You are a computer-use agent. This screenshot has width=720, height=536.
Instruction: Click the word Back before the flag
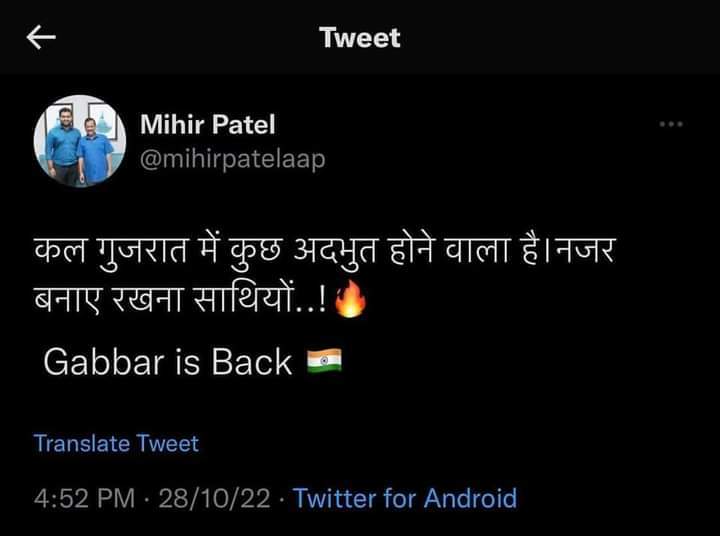(x=251, y=362)
